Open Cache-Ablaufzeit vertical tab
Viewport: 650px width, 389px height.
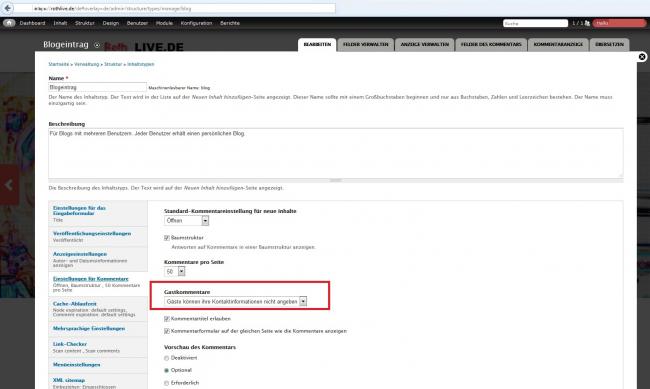pyautogui.click(x=98, y=309)
